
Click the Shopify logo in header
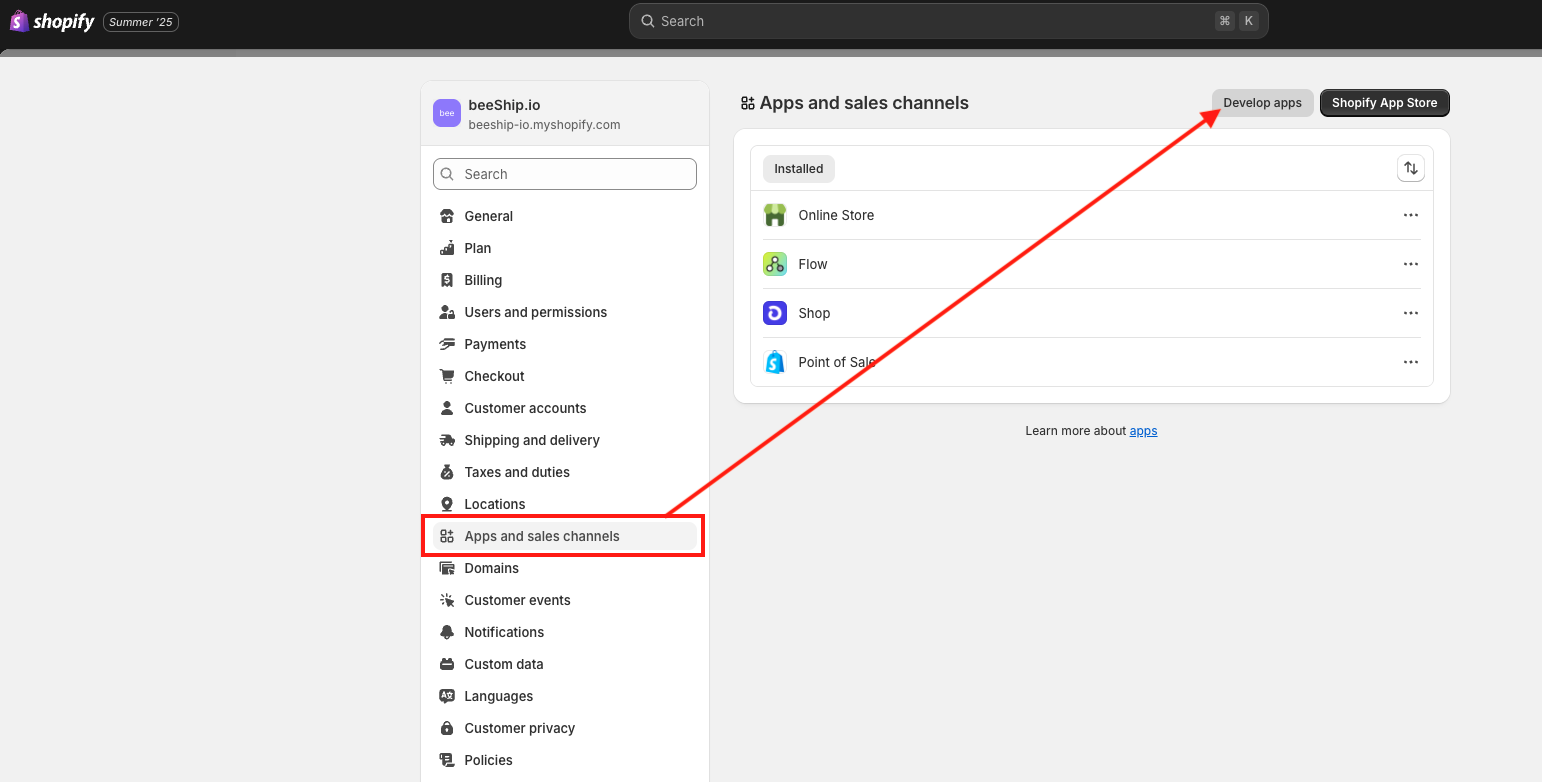(52, 21)
